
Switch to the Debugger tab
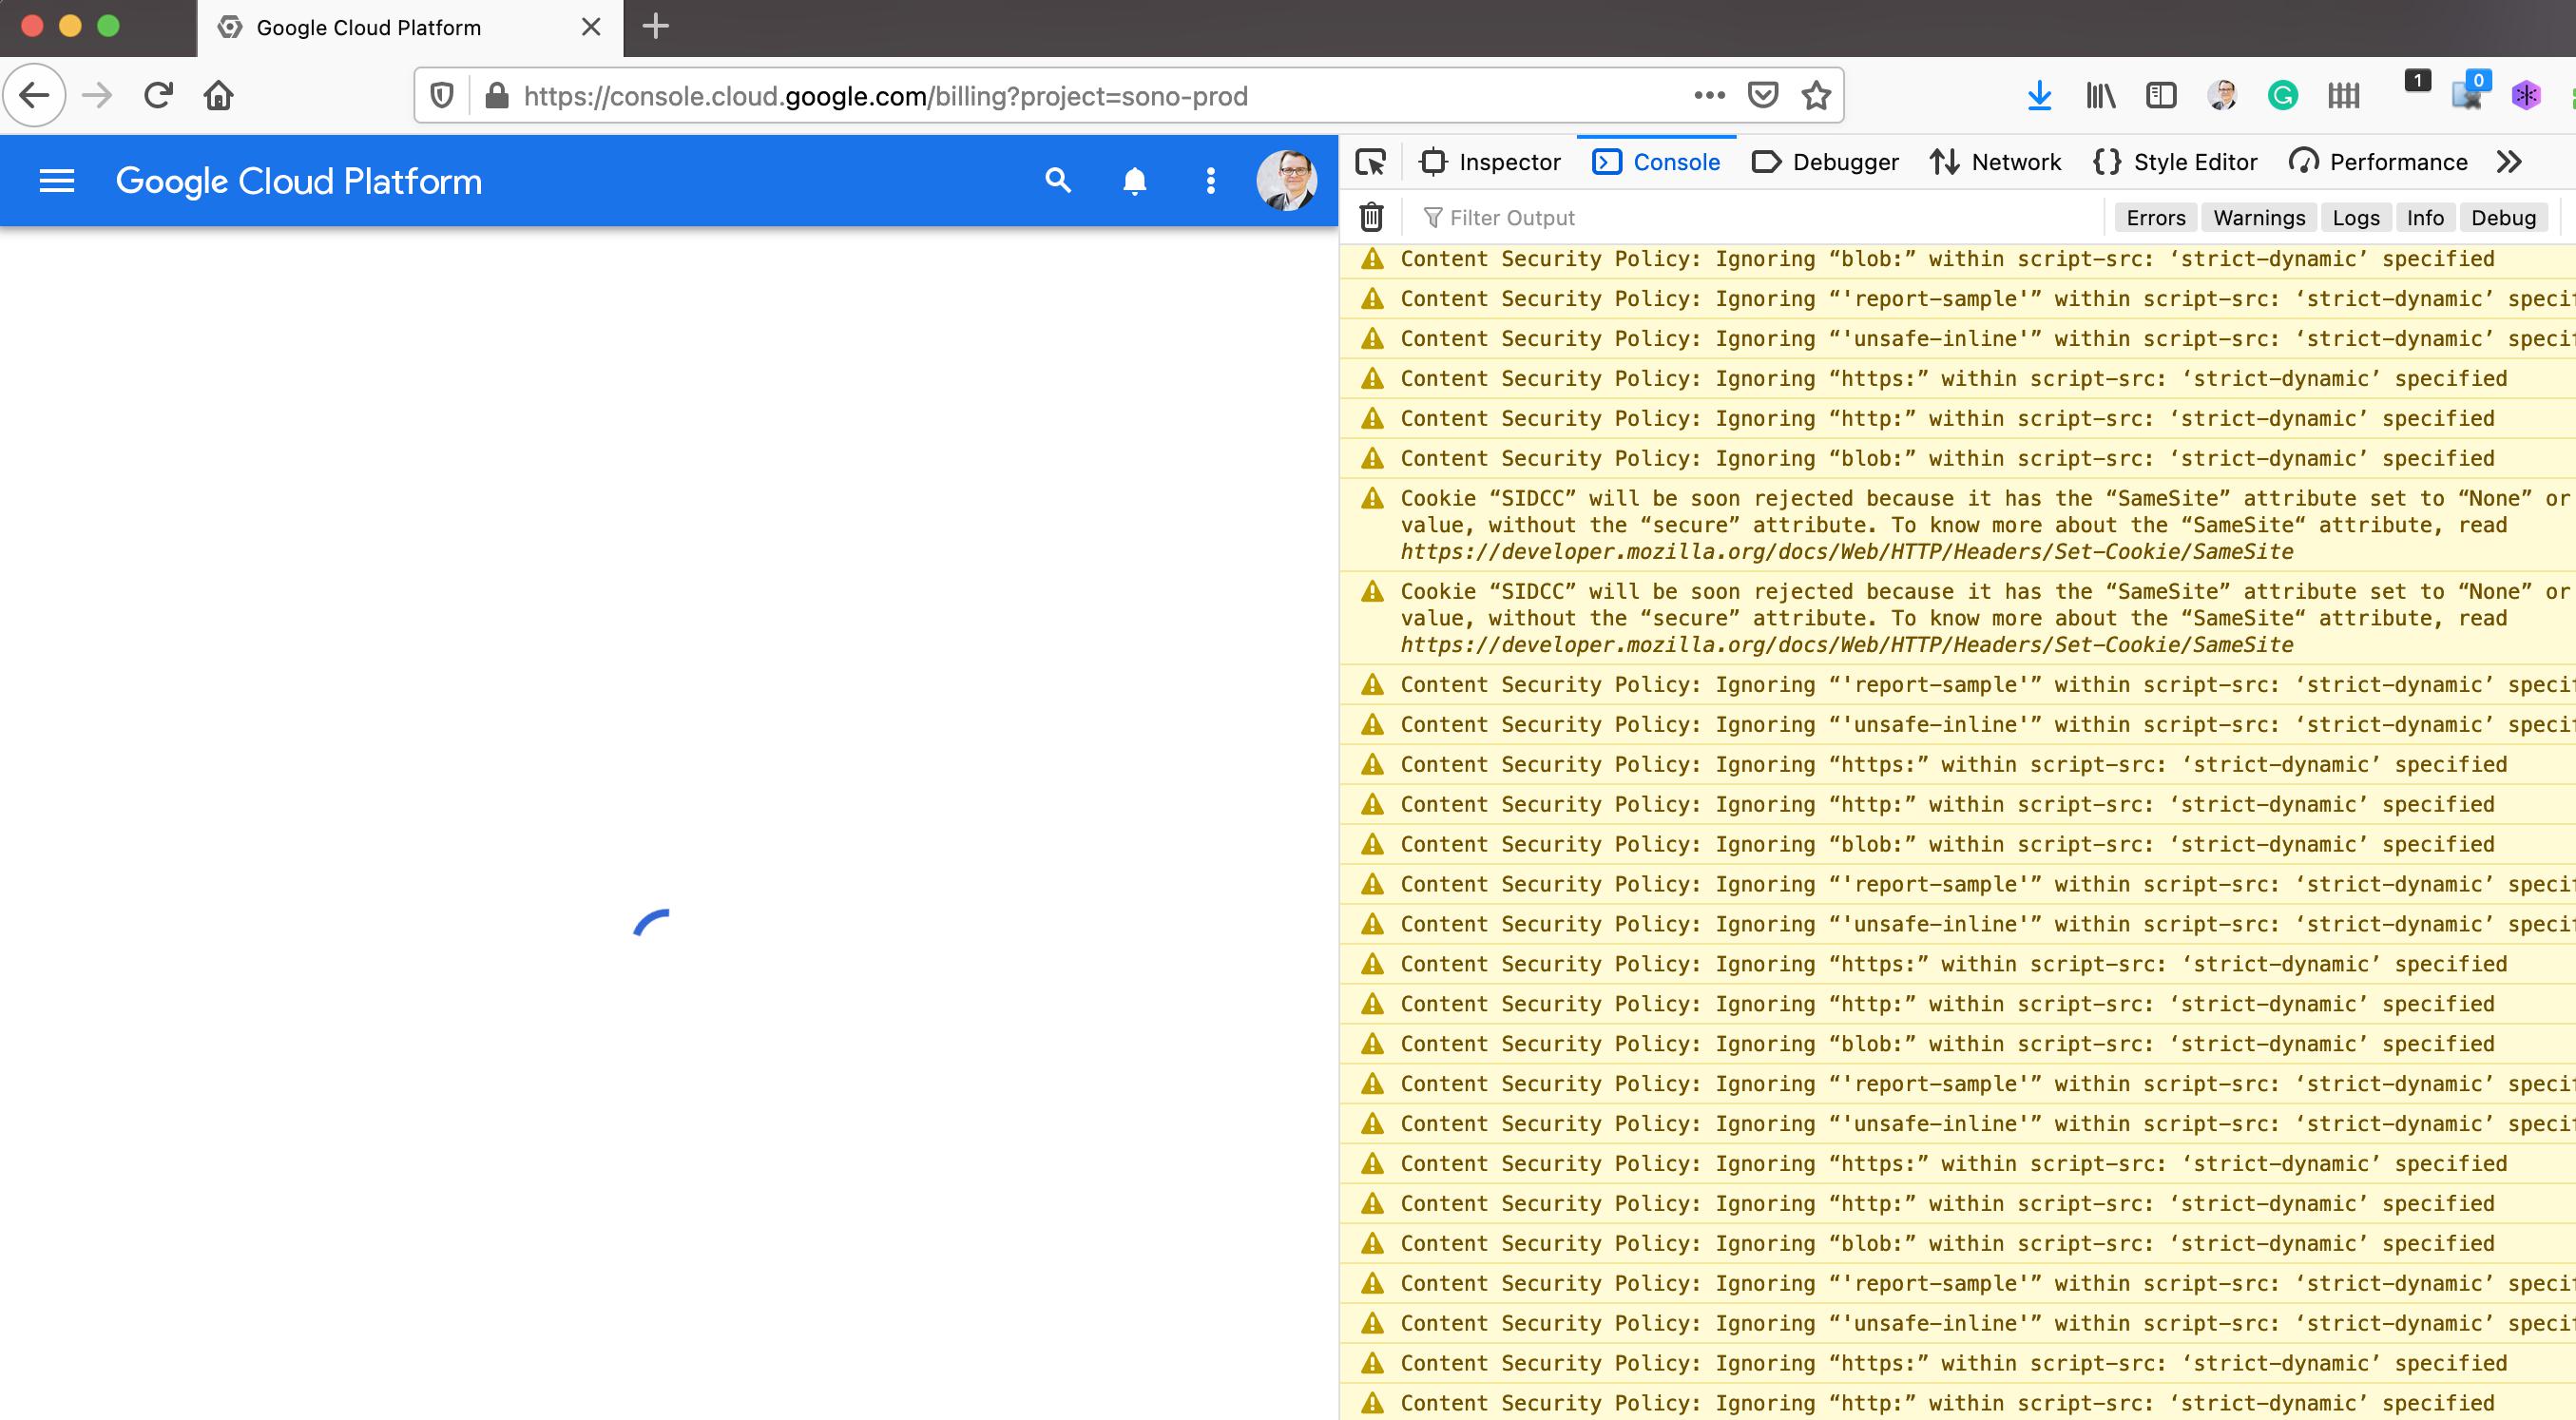click(1825, 161)
